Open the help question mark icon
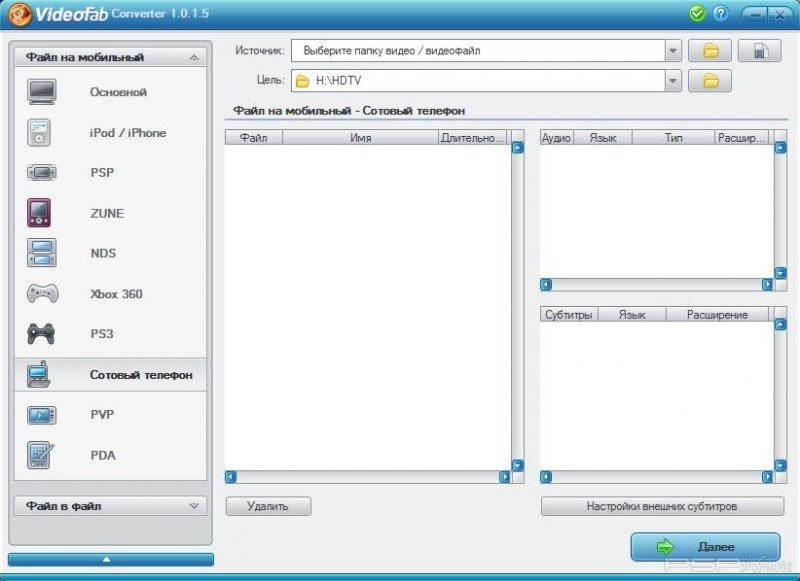The image size is (800, 581). [x=721, y=14]
